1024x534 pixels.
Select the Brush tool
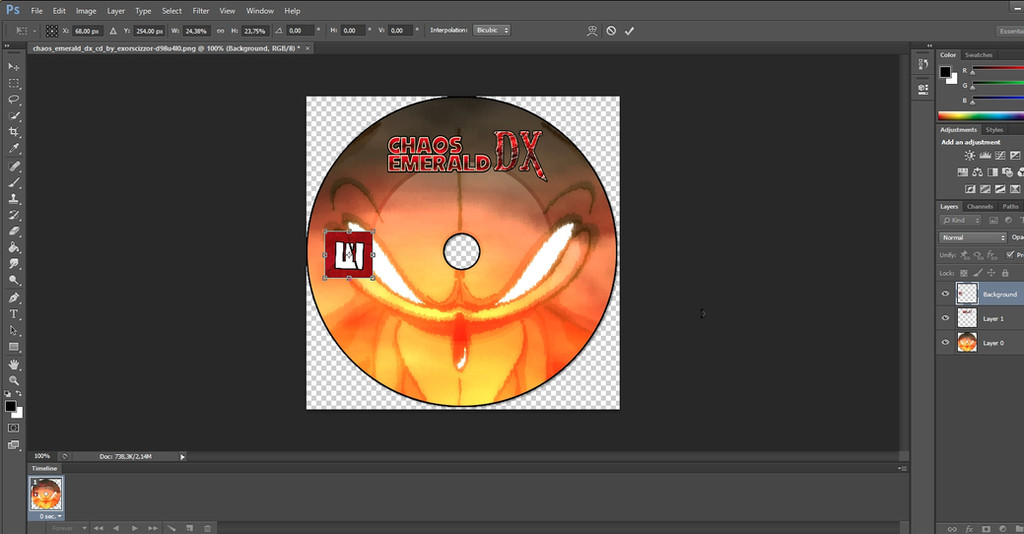[x=14, y=183]
